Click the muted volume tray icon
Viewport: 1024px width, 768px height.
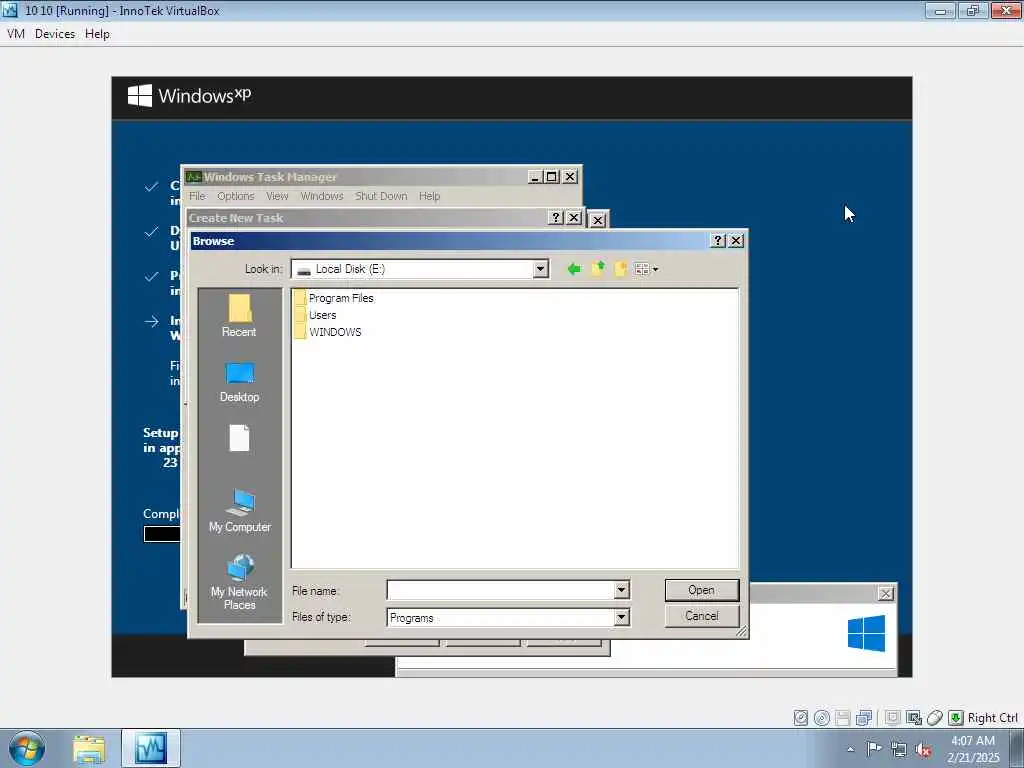pyautogui.click(x=923, y=750)
